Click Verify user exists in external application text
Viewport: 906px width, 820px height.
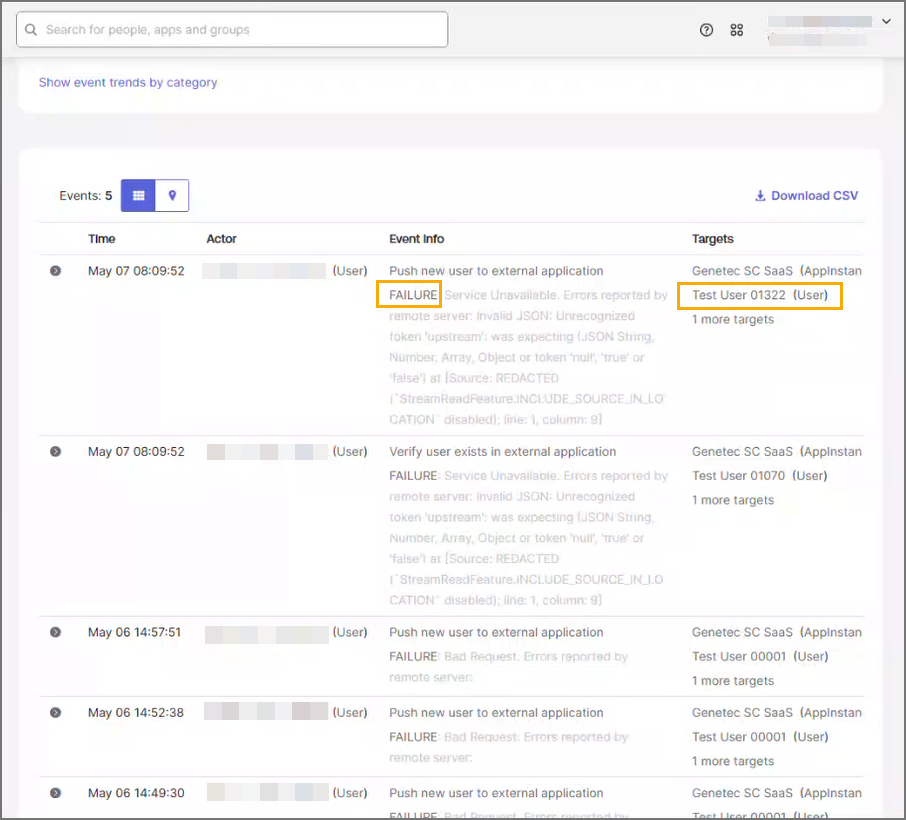[503, 452]
